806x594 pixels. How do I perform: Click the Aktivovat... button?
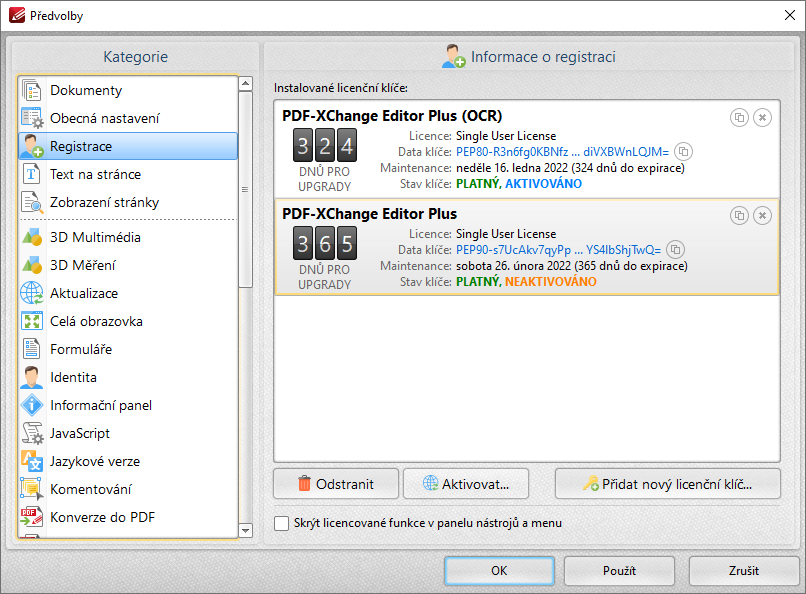[466, 484]
